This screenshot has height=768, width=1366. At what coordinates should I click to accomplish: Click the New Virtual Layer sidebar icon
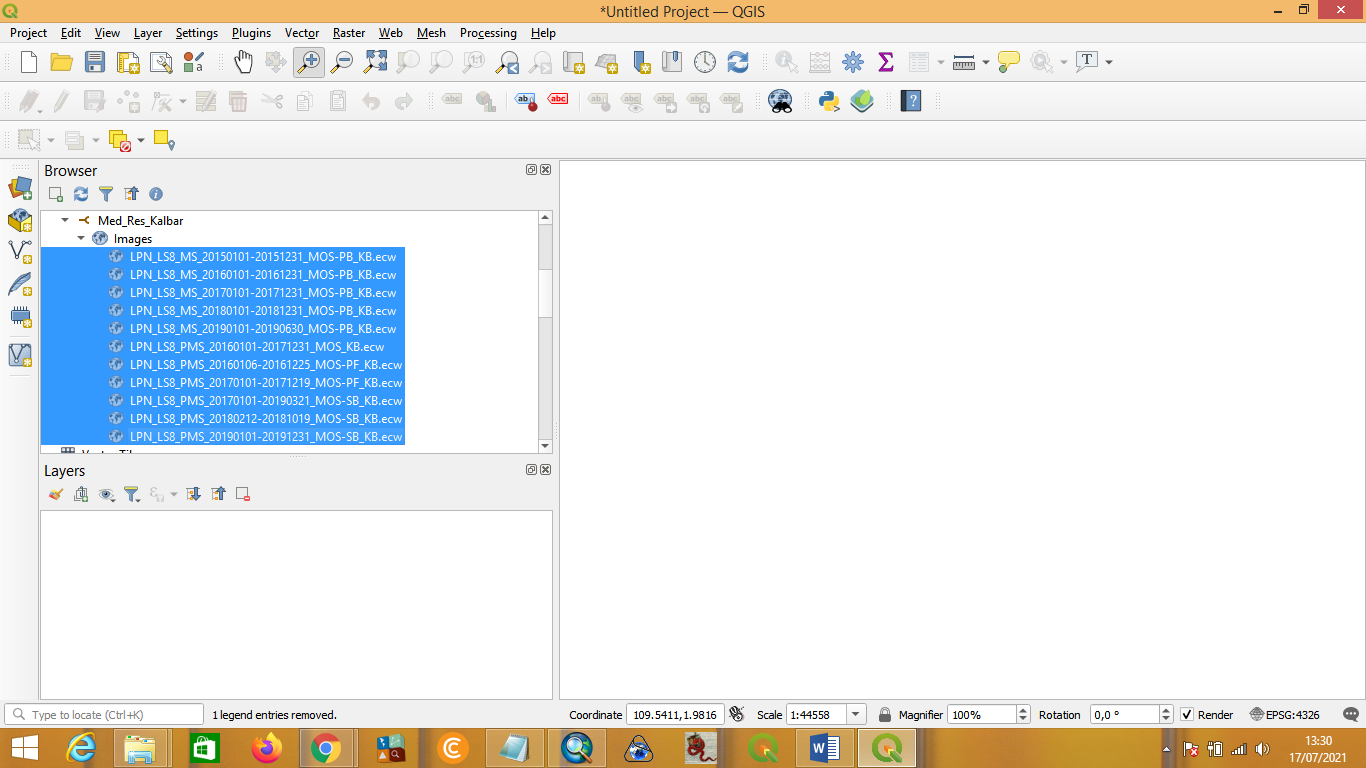(20, 354)
